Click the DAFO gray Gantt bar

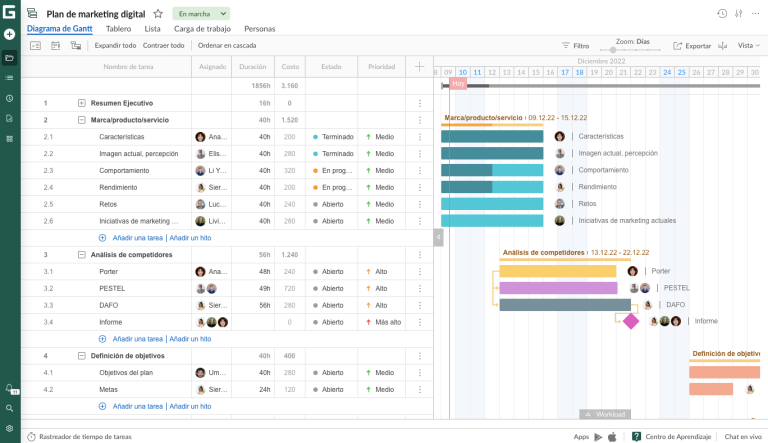[x=565, y=305]
